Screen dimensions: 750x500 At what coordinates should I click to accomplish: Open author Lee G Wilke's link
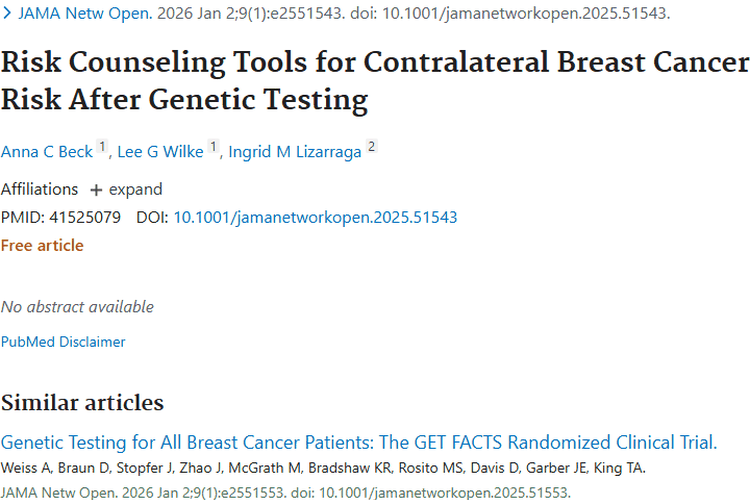click(x=160, y=152)
